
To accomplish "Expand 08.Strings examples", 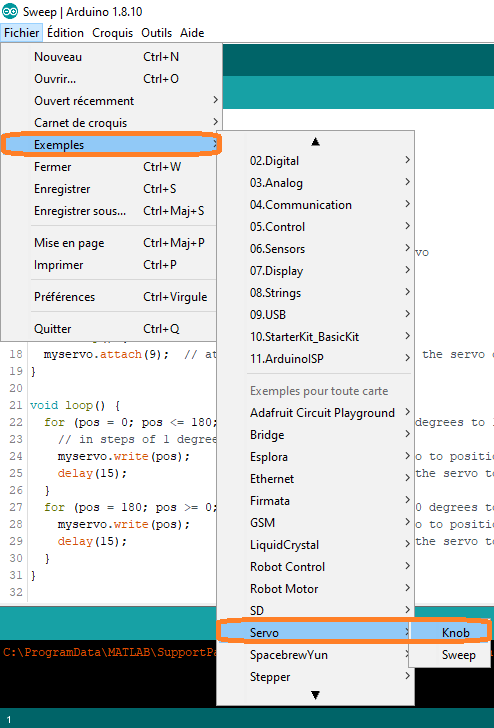I will point(316,293).
